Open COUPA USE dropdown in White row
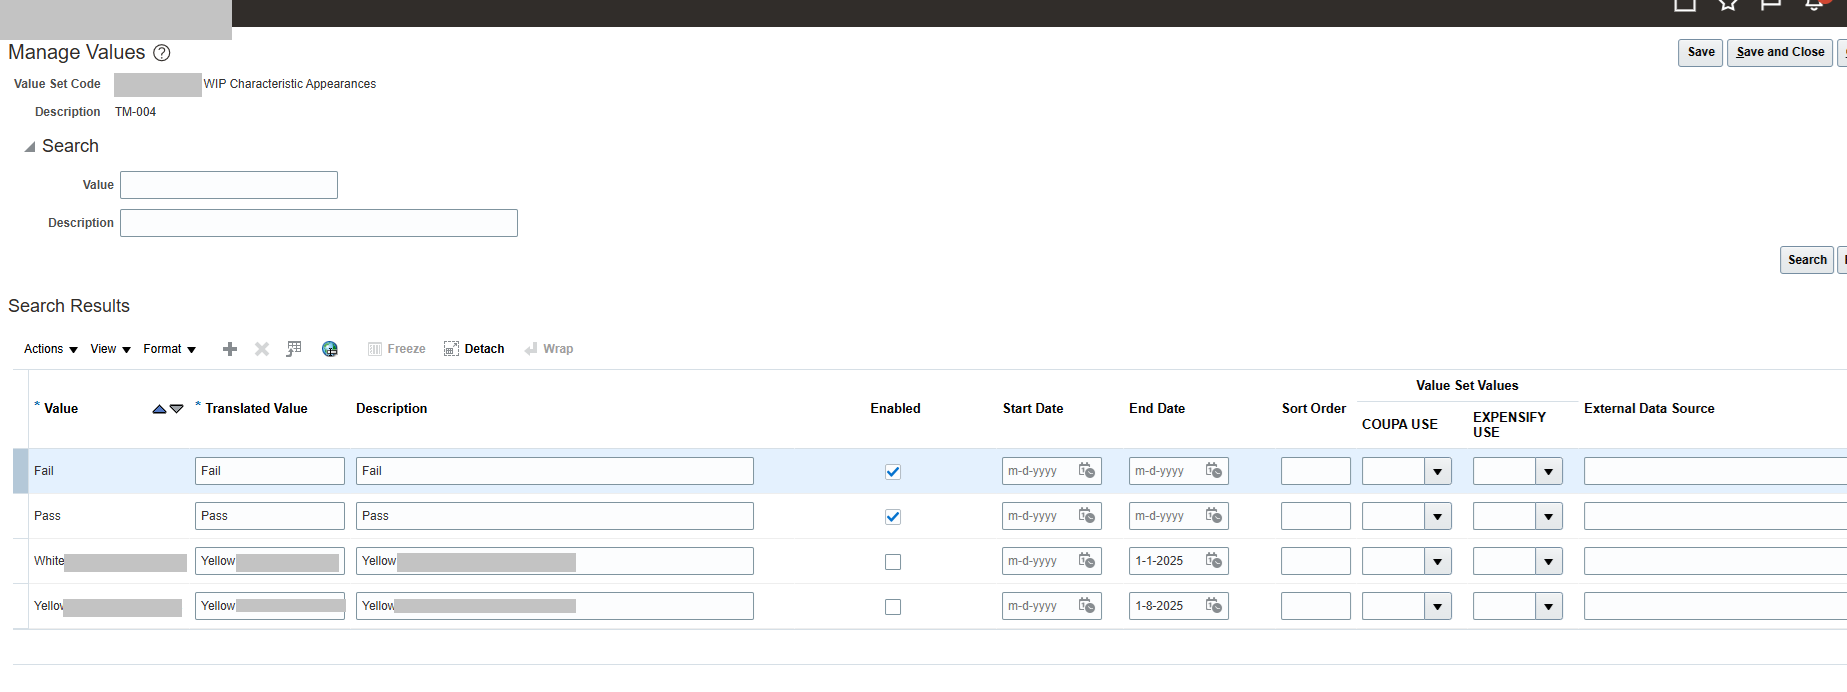The height and width of the screenshot is (692, 1847). pyautogui.click(x=1437, y=561)
